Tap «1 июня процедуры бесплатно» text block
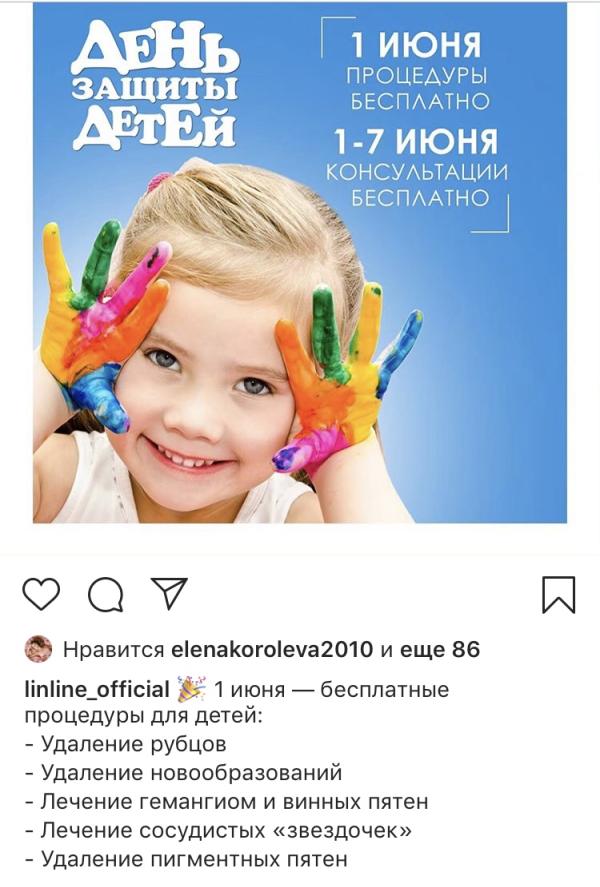This screenshot has width=600, height=887. 417,70
